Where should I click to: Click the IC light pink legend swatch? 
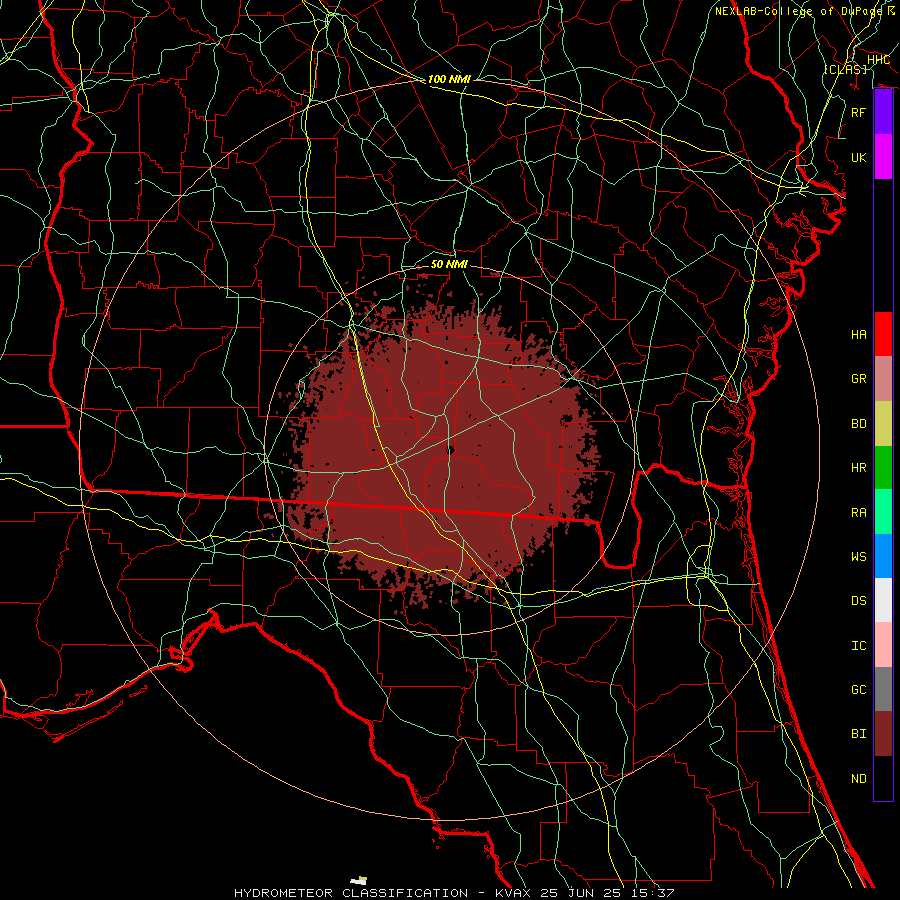coord(883,645)
